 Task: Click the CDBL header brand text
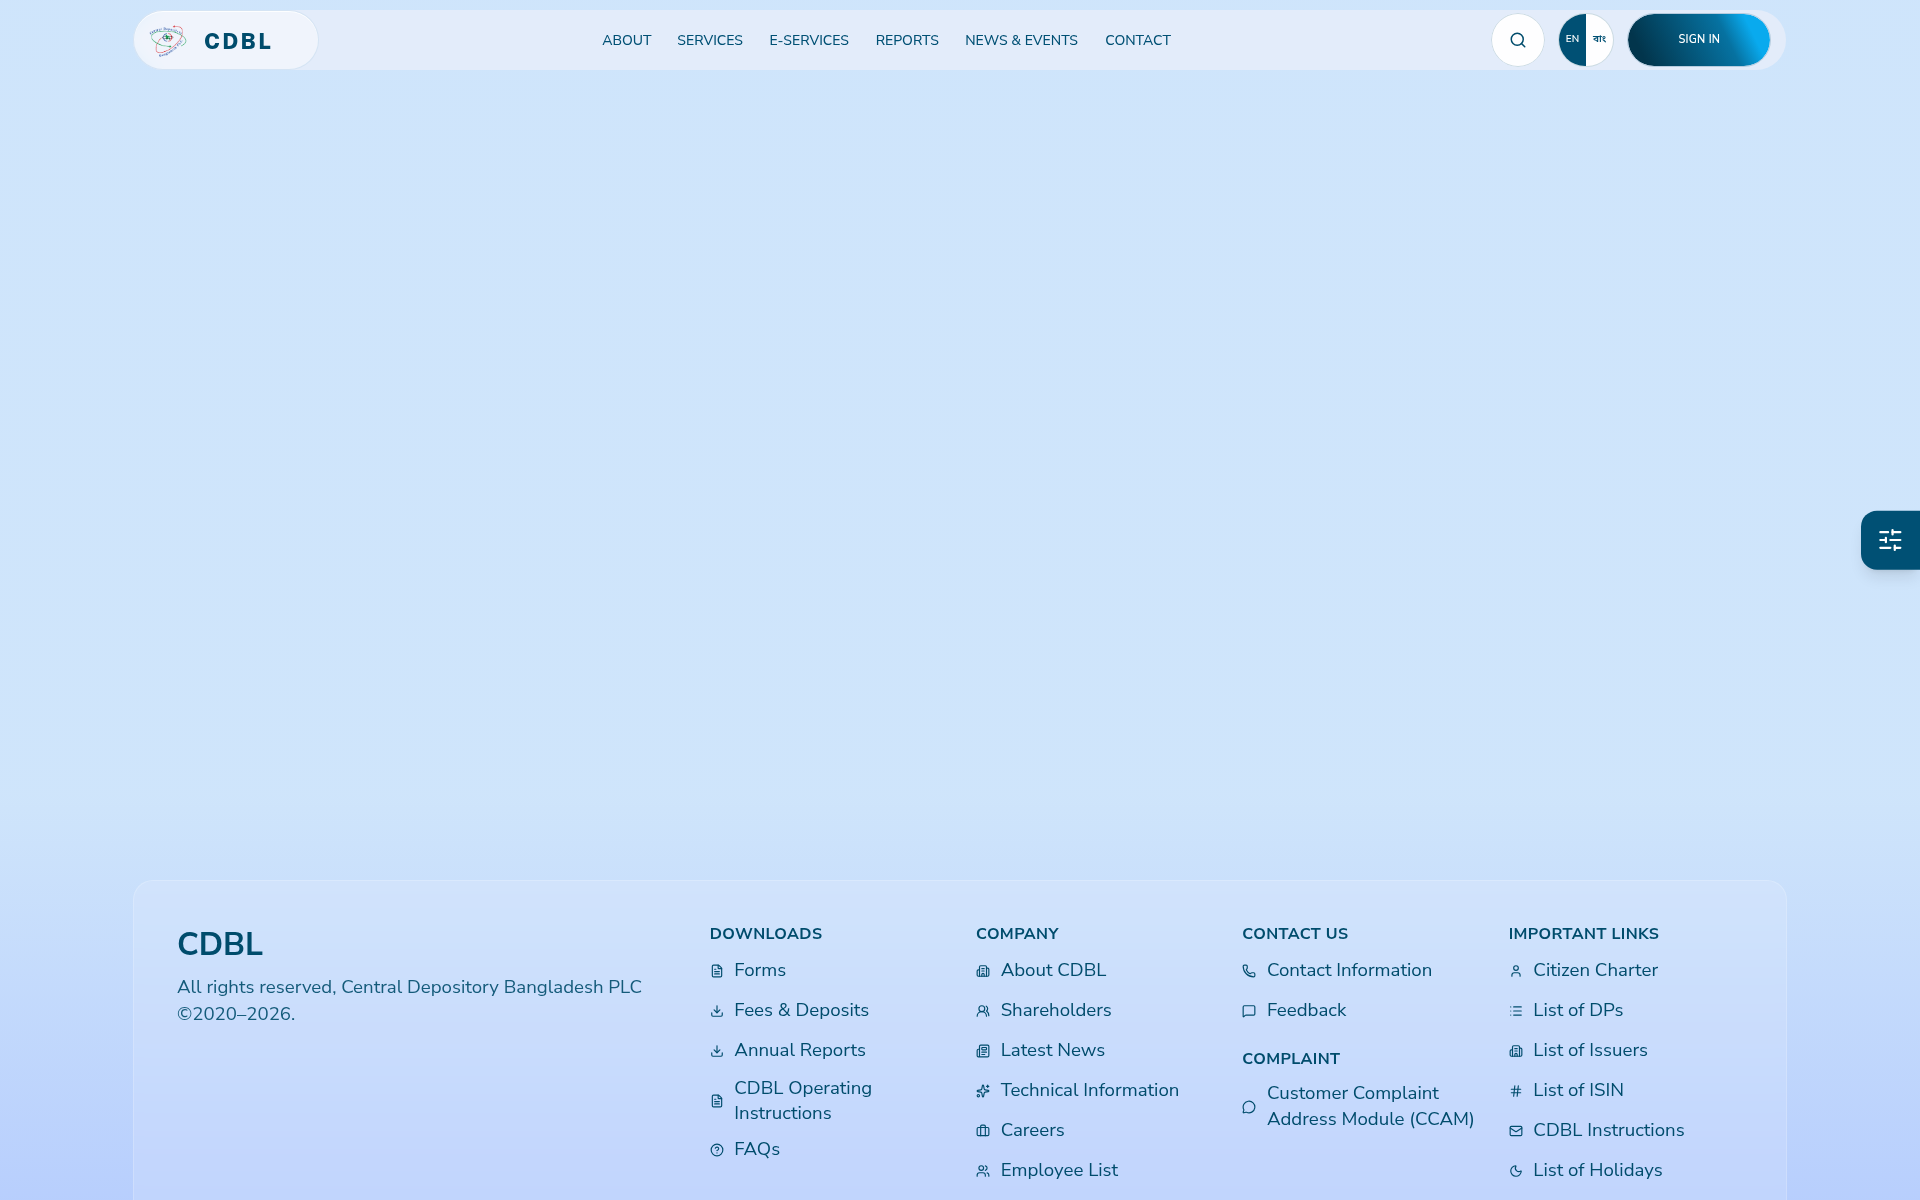click(238, 41)
